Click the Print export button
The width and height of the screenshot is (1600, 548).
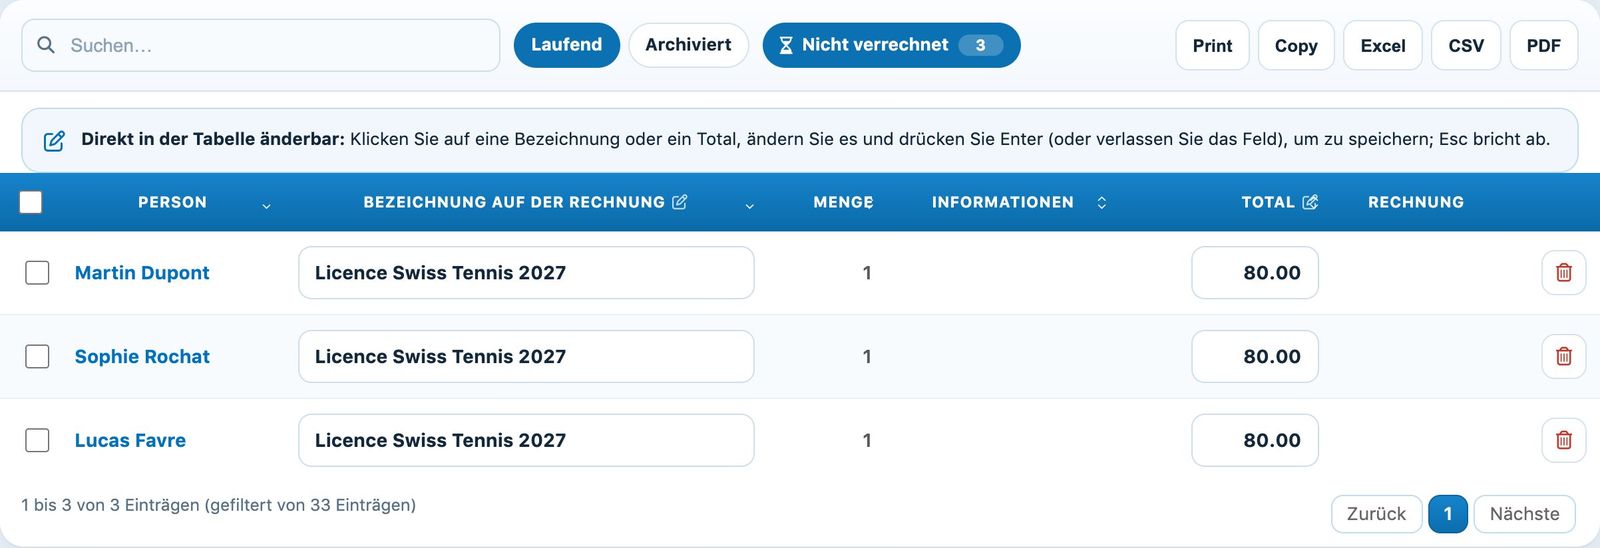1212,46
